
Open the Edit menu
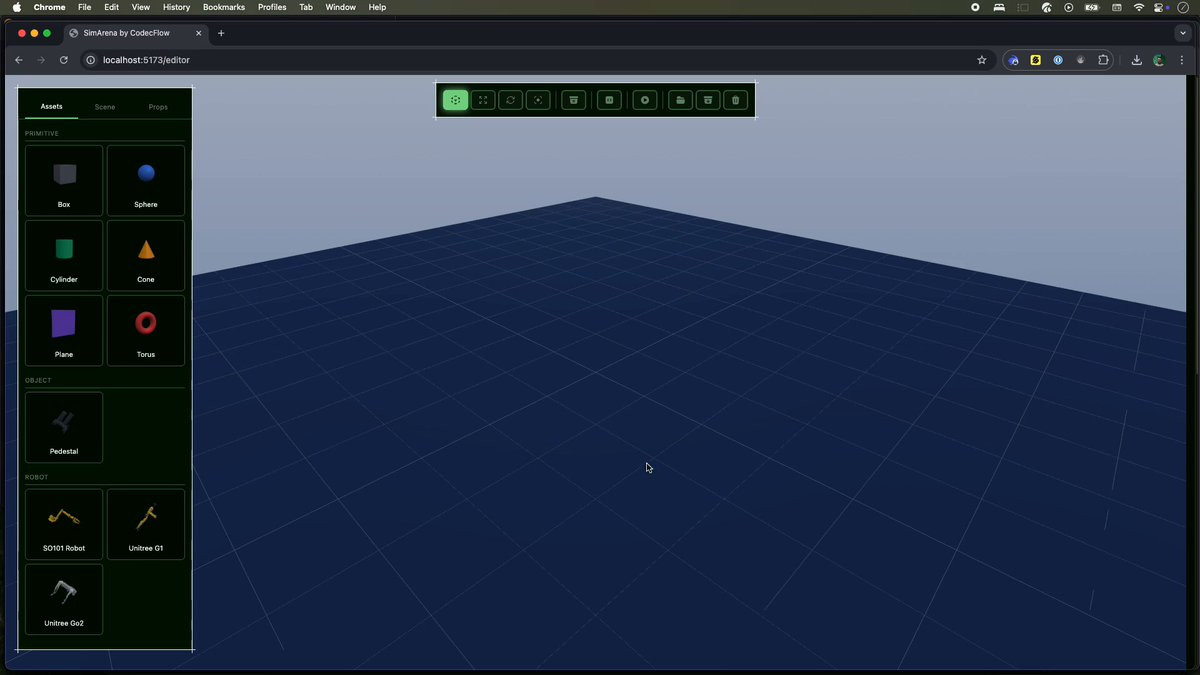[112, 7]
